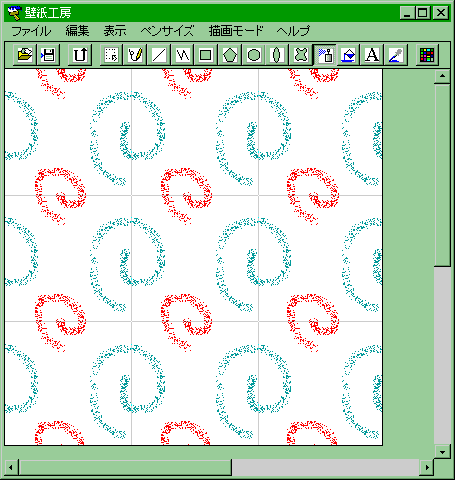Open the color palette grid

pyautogui.click(x=427, y=55)
